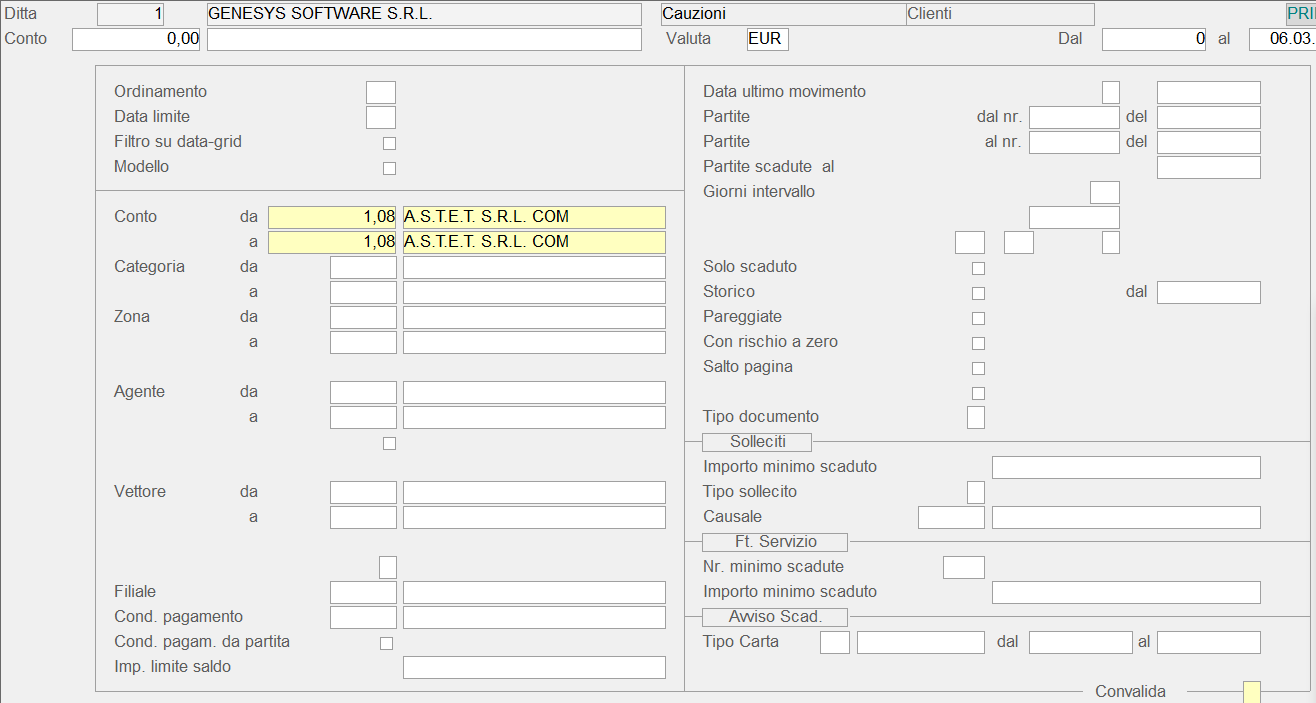Select the Tipo sollecito field
The height and width of the screenshot is (703, 1316).
tap(975, 492)
